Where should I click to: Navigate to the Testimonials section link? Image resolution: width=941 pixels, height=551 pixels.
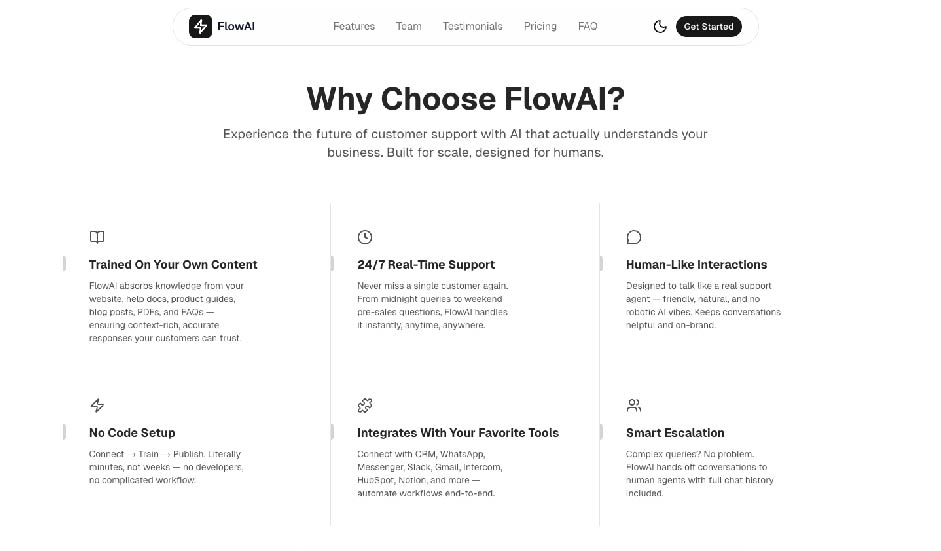click(x=472, y=27)
